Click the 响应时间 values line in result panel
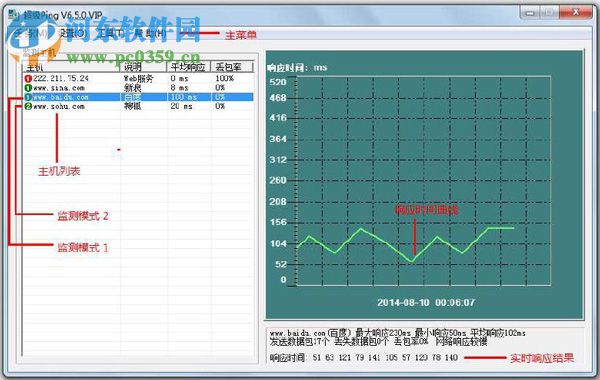The image size is (600, 380). [x=364, y=358]
